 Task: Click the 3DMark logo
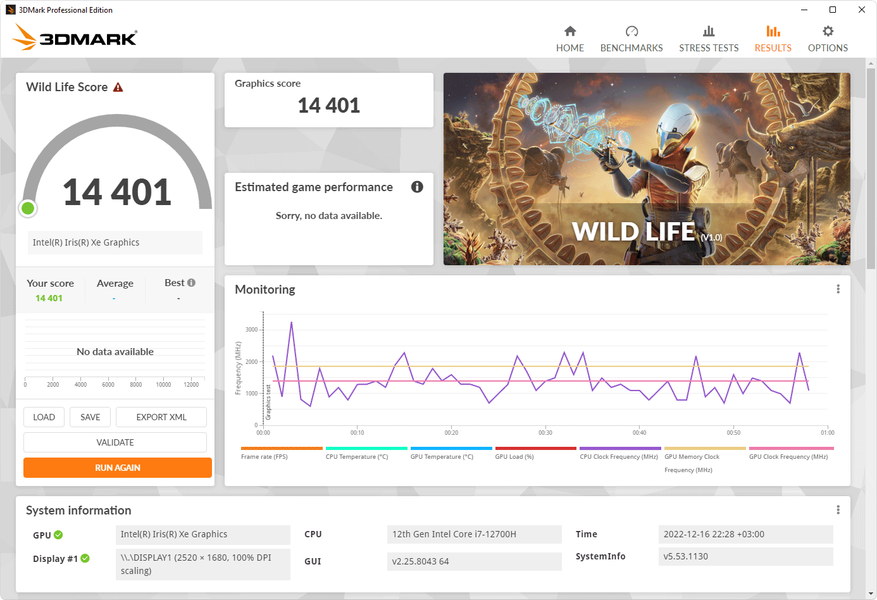point(74,37)
